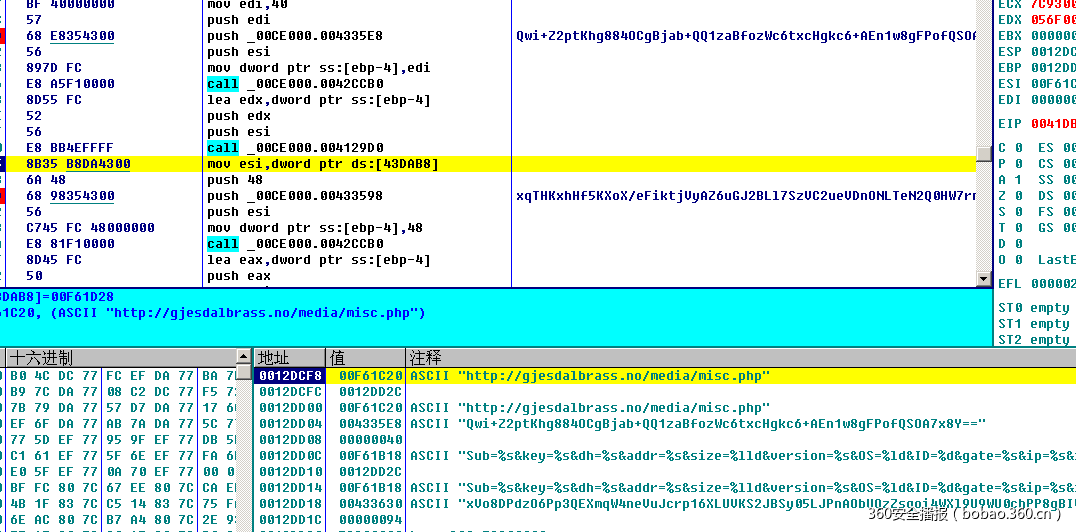
Task: Click the hex dump scrollbar up arrow
Action: (x=243, y=357)
